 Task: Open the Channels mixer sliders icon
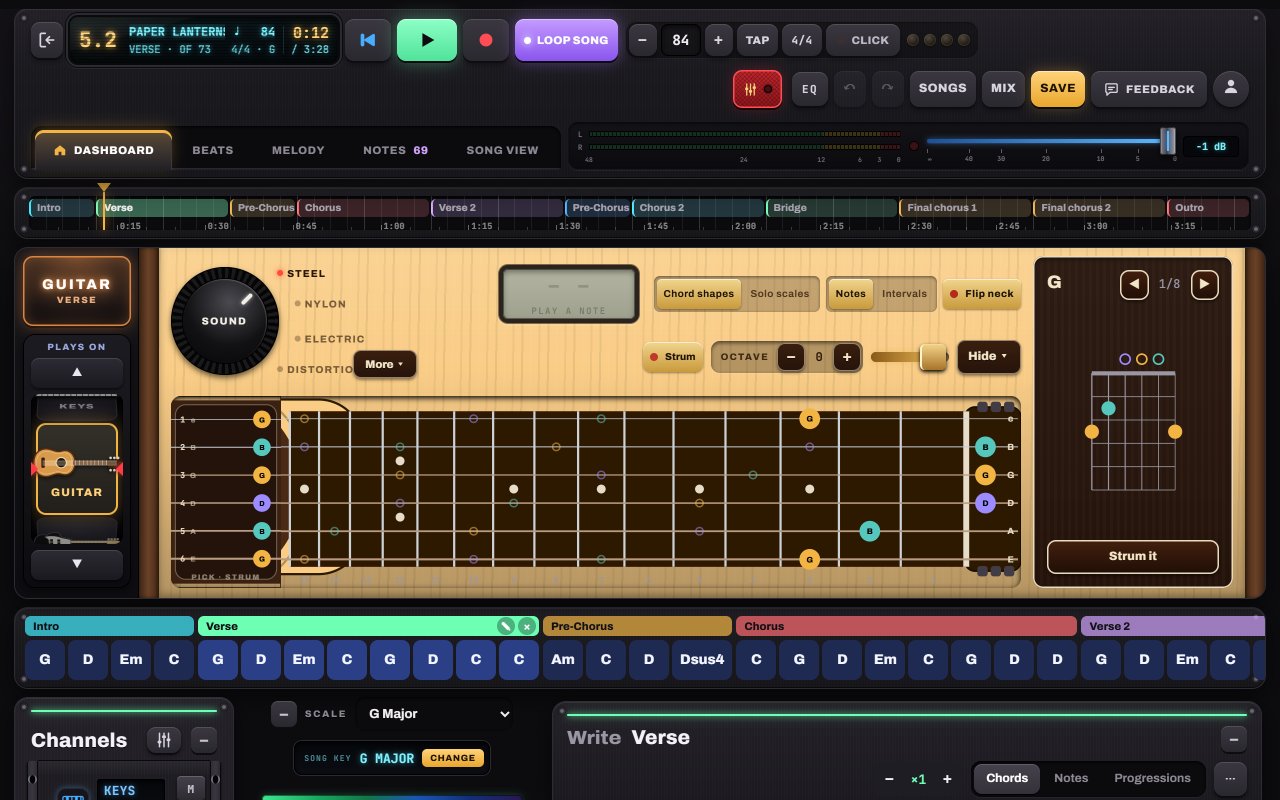(164, 740)
